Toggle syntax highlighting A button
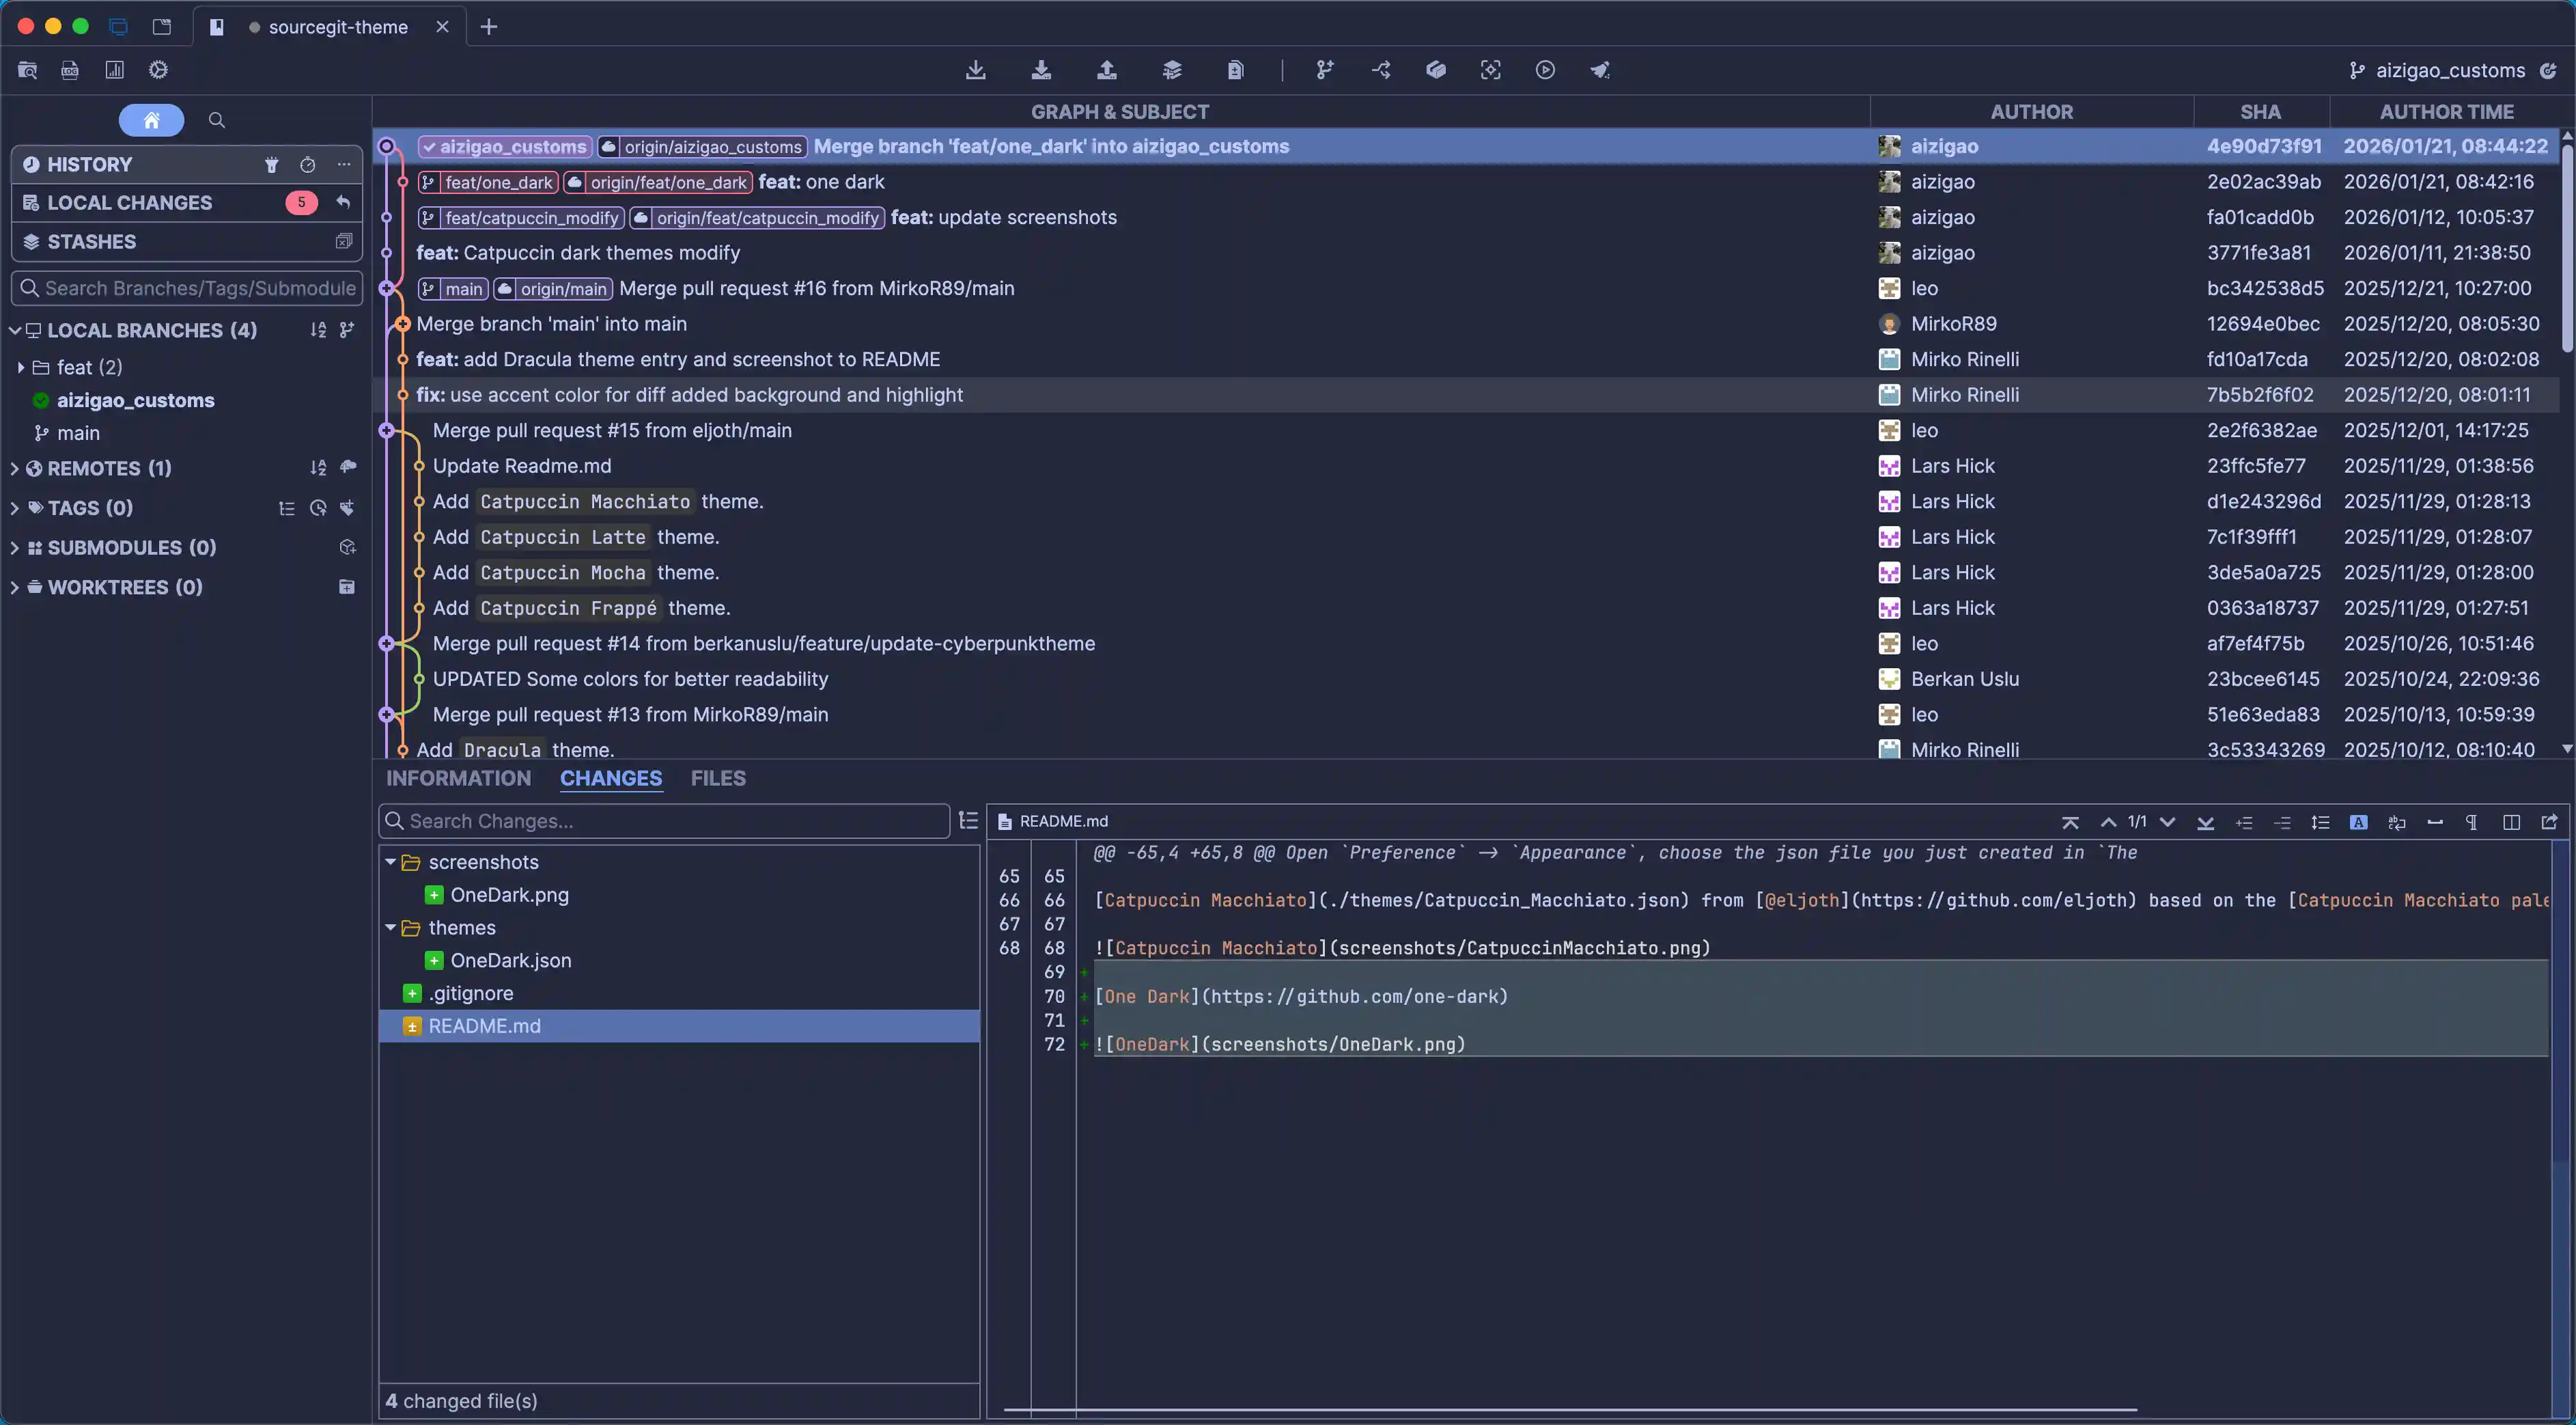 click(2358, 822)
